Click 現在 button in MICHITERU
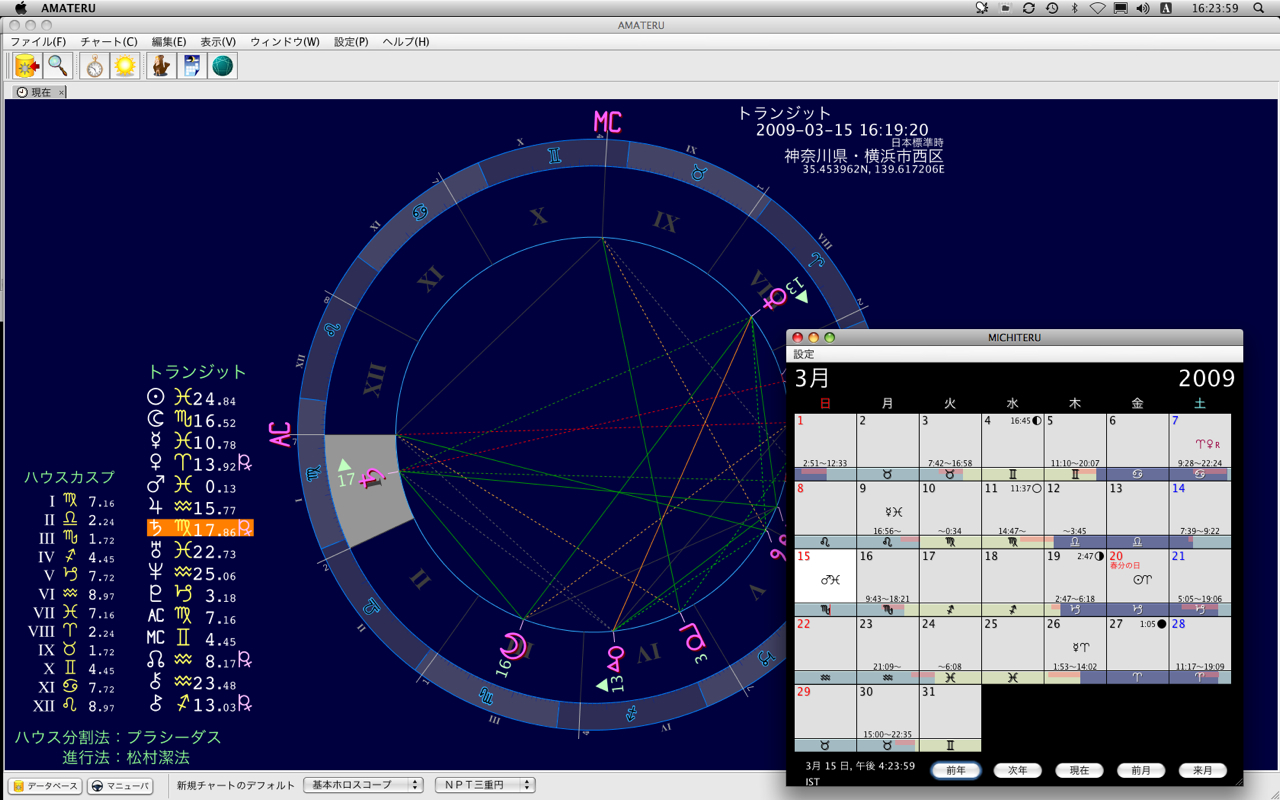The height and width of the screenshot is (800, 1280). click(x=1079, y=770)
